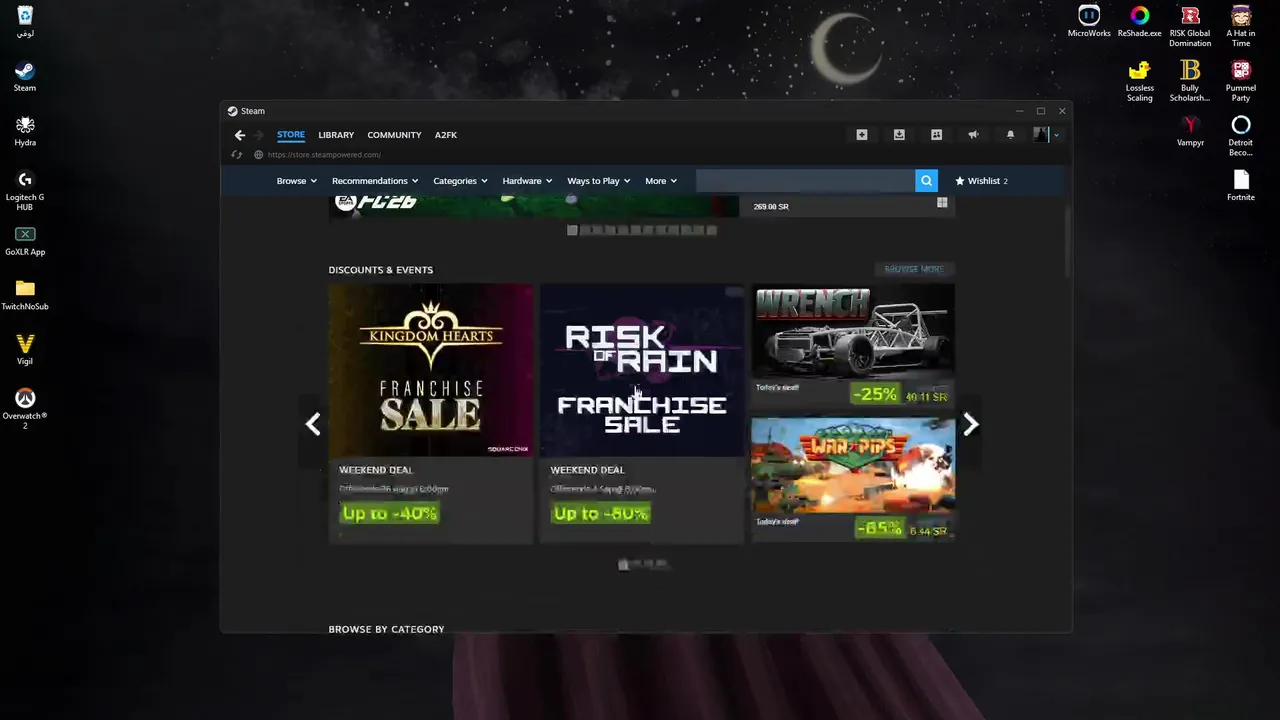
Task: Click the Up to -80% discount badge
Action: [601, 513]
